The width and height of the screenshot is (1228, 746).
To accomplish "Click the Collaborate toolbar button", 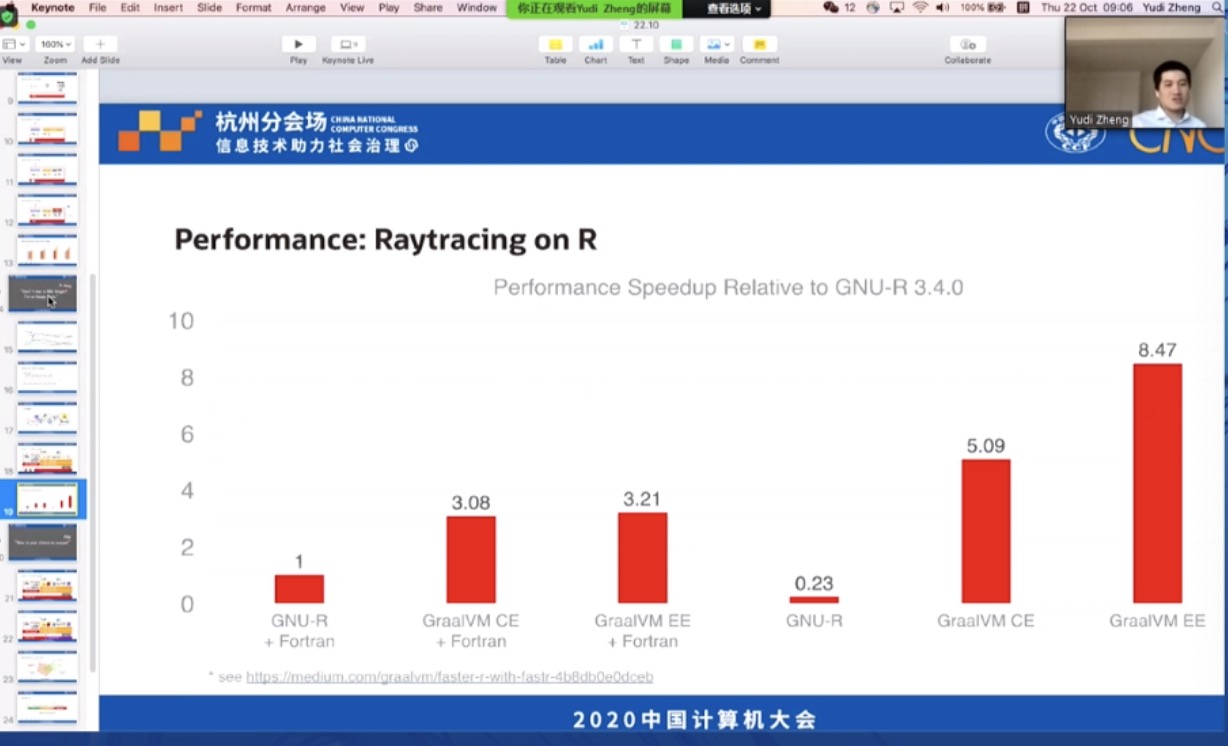I will pyautogui.click(x=967, y=45).
